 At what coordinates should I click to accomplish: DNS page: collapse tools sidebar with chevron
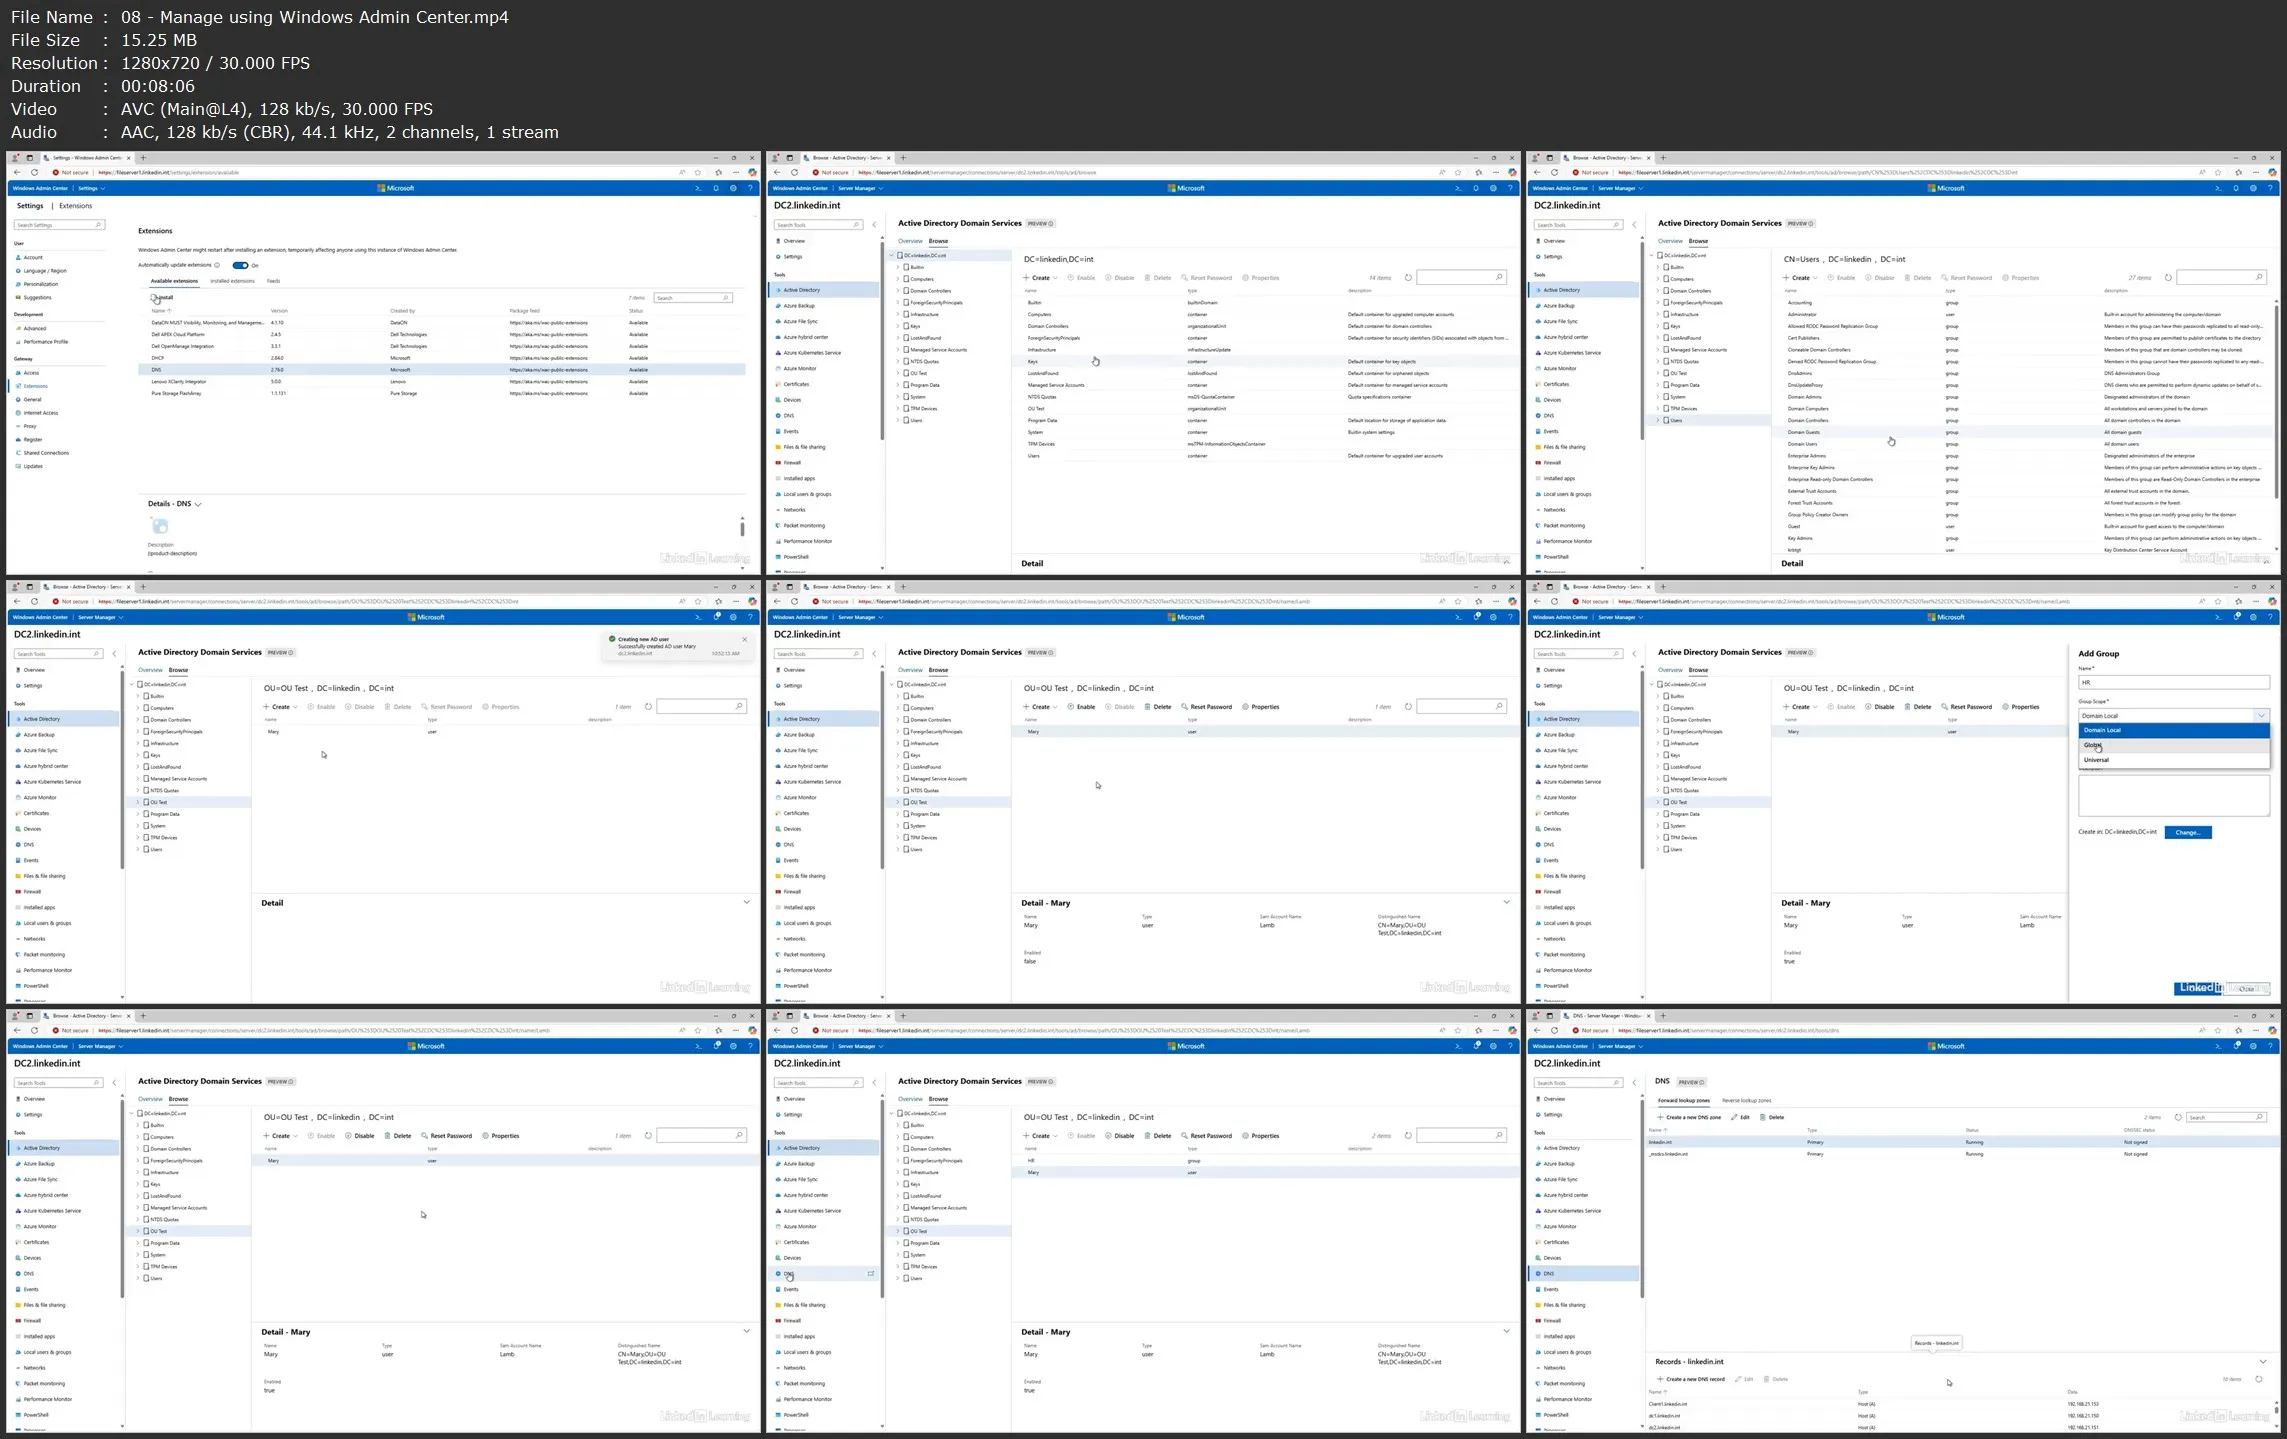pyautogui.click(x=1634, y=1082)
